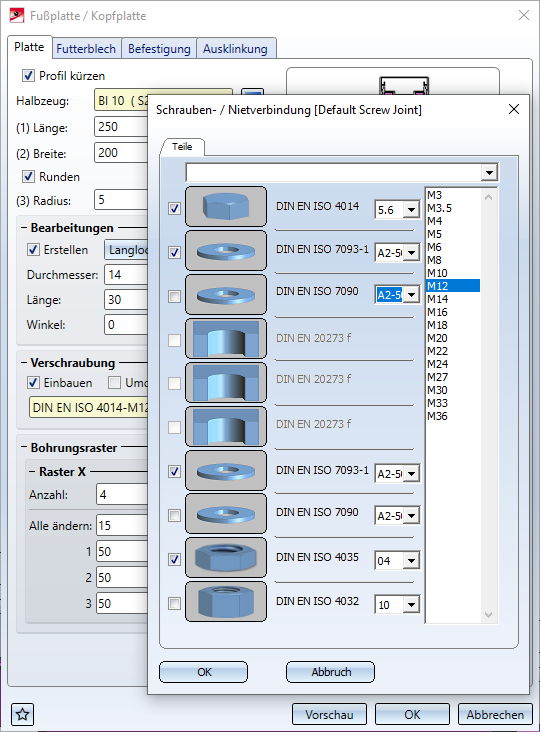The image size is (540, 732).
Task: Toggle the first DIN EN ISO 7093-1 washer checkbox
Action: (x=175, y=252)
